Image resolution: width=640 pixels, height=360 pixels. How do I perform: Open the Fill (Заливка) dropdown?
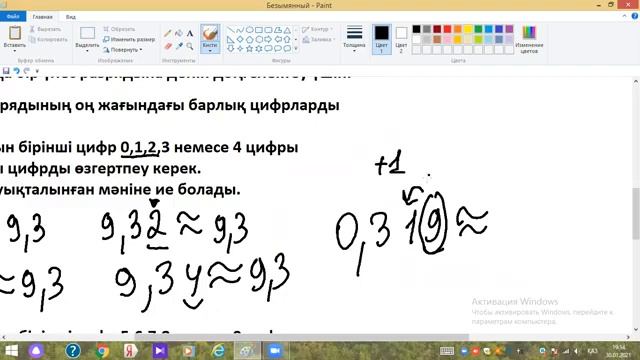pos(319,40)
